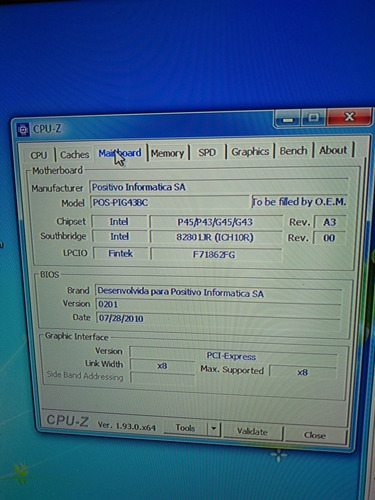Click LPCIO vendor Fintek

[120, 253]
